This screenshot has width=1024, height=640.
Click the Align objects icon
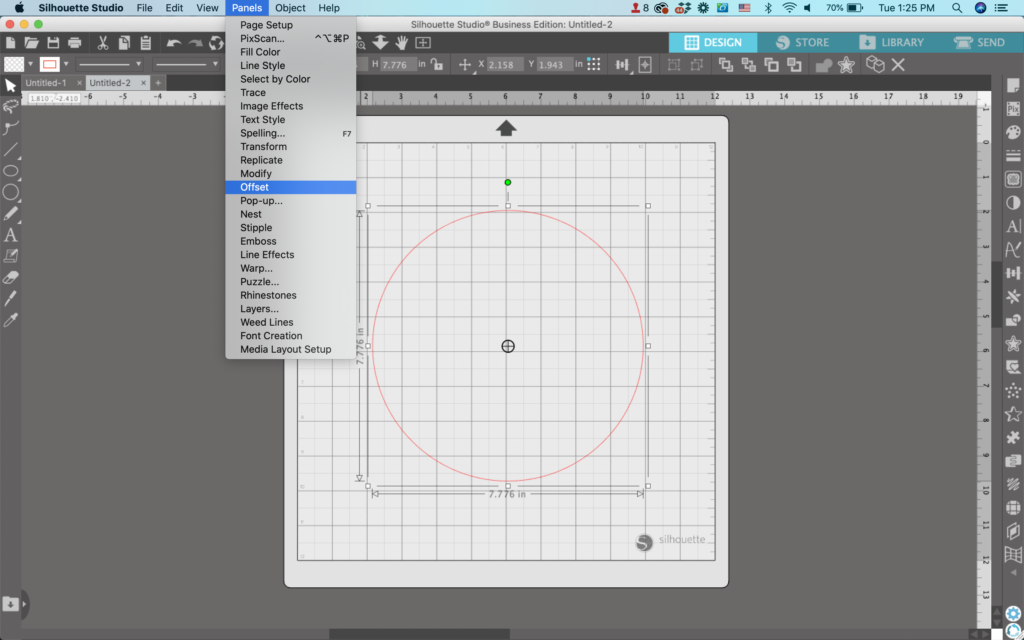(622, 65)
